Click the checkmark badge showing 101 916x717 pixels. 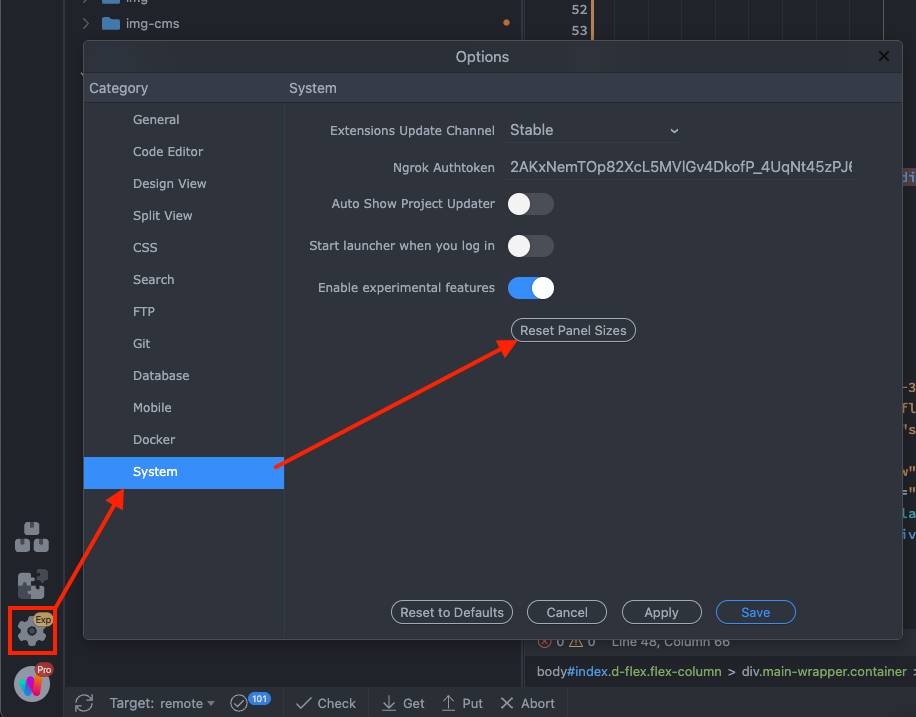[x=250, y=702]
